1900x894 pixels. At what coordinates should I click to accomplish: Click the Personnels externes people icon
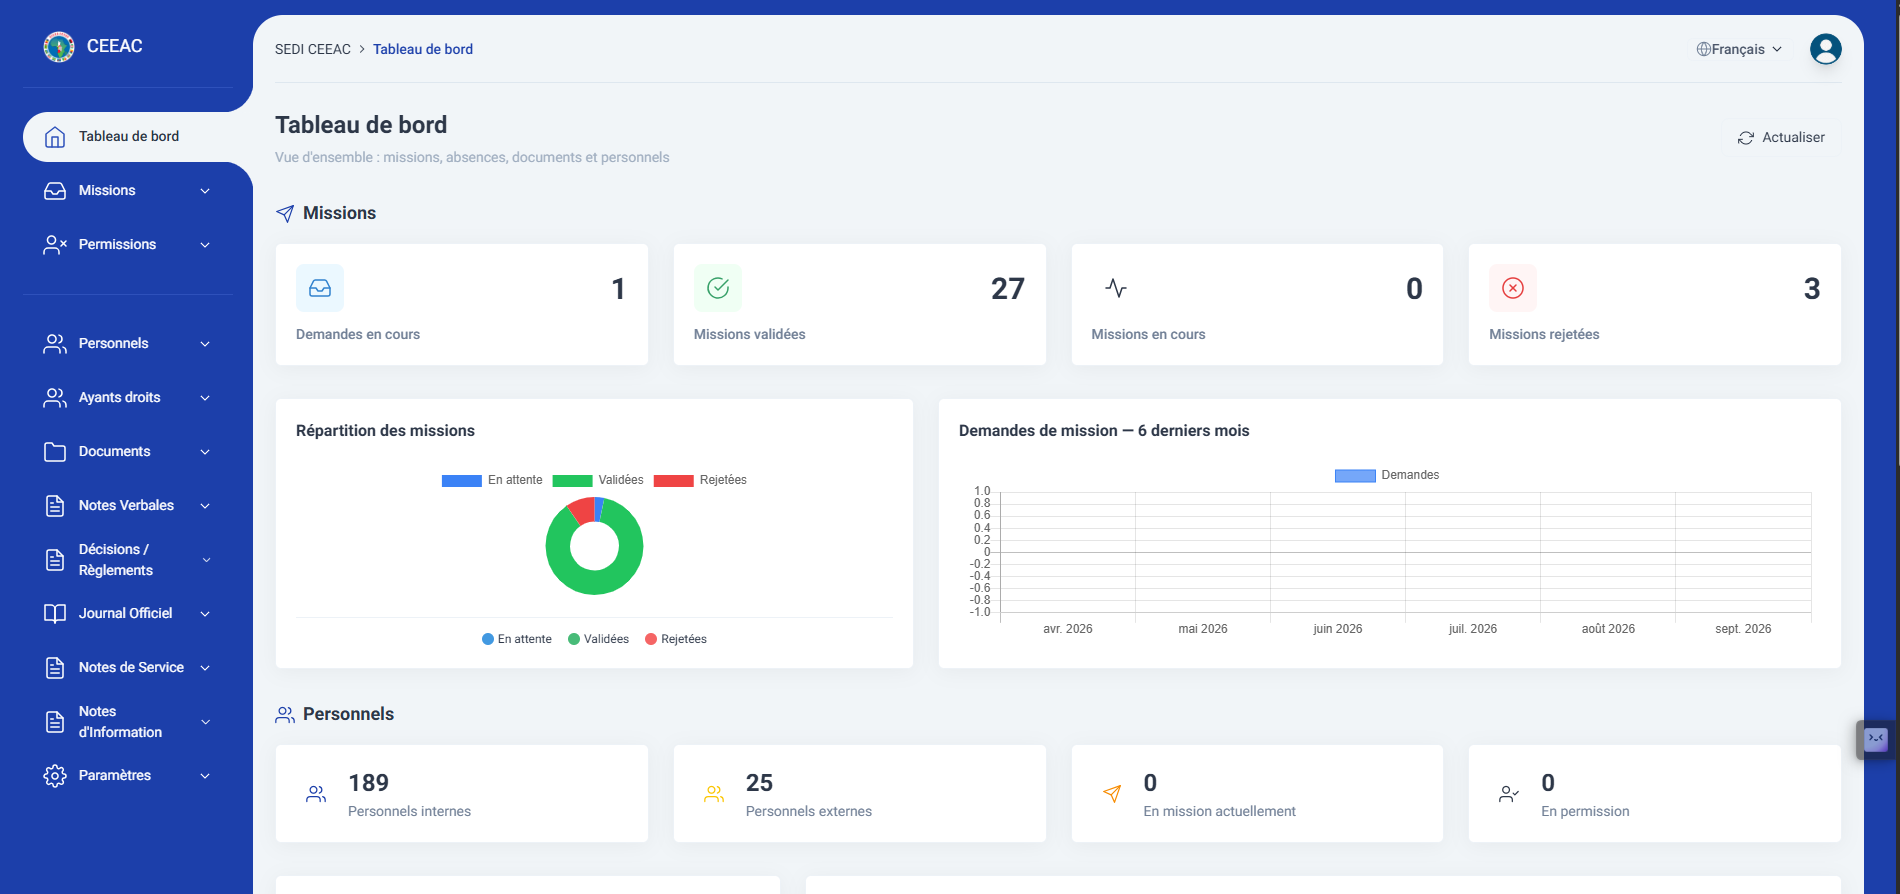point(714,794)
